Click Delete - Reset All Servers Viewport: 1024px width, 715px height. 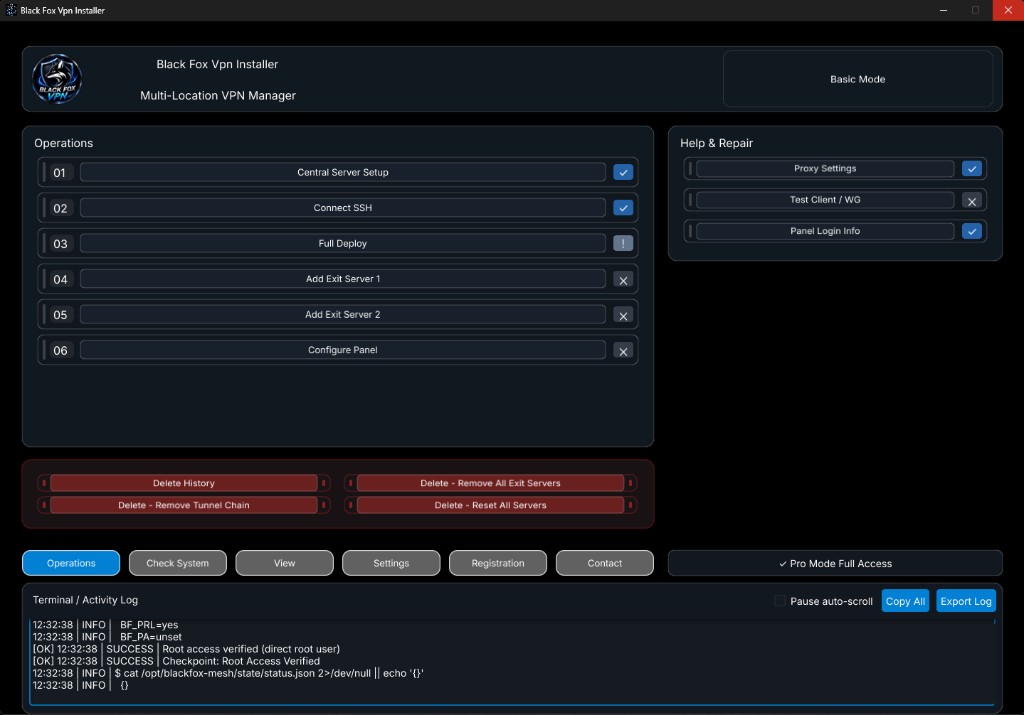[x=490, y=505]
